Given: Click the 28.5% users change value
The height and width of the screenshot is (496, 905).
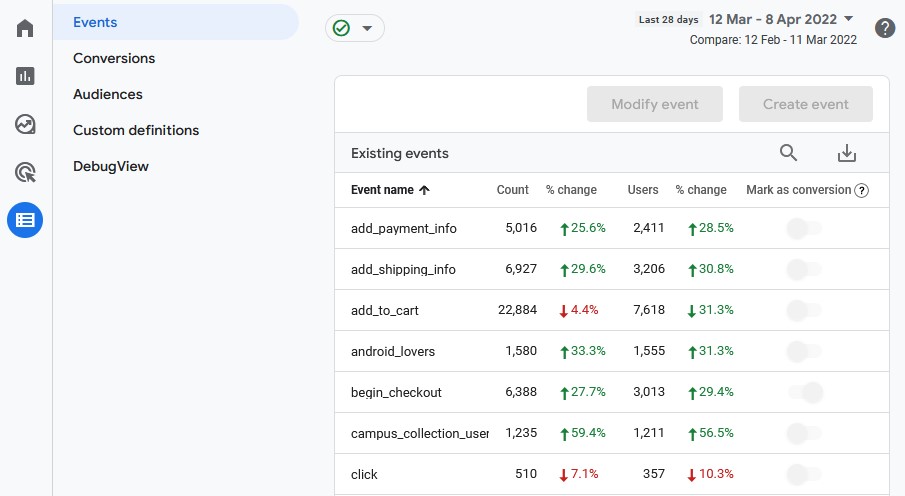Looking at the screenshot, I should (x=716, y=228).
